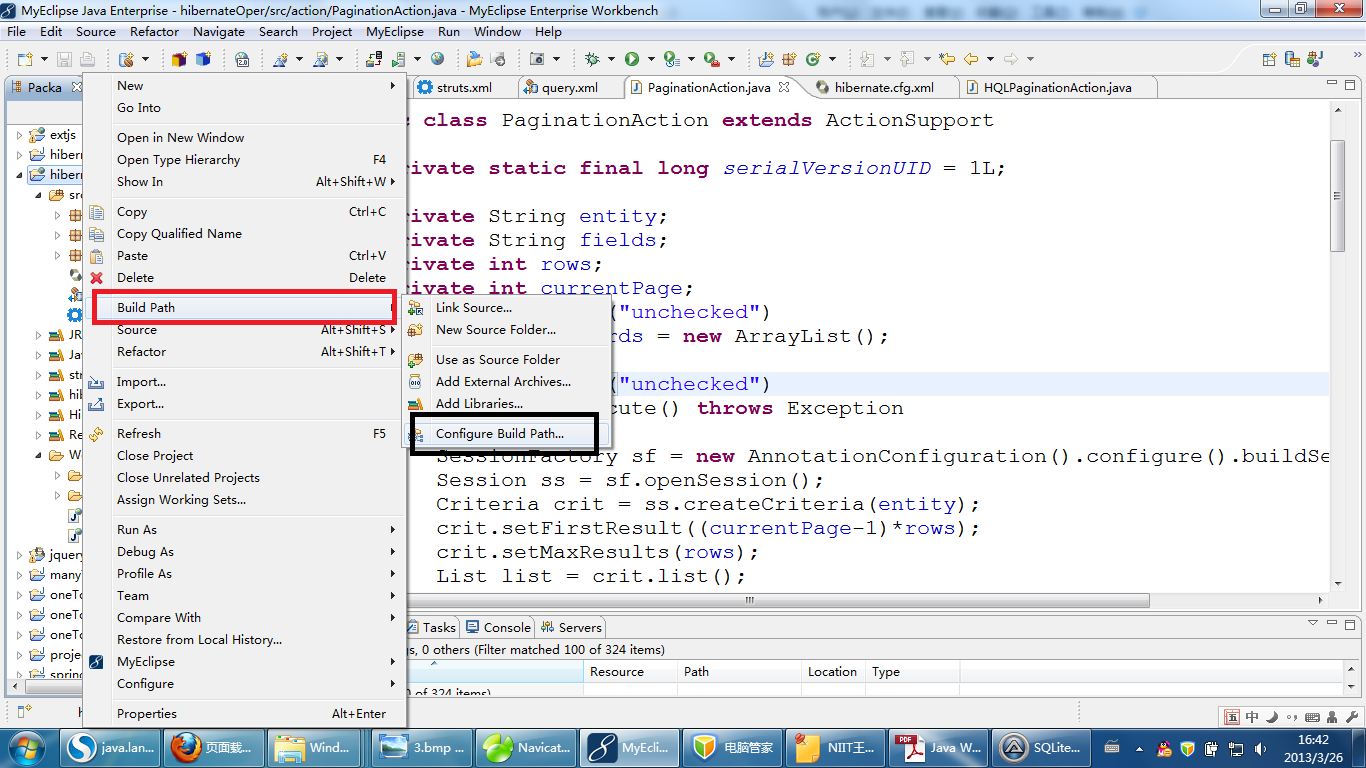The image size is (1366, 768).
Task: Click the grayed-out Save toolbar icon
Action: tap(64, 59)
